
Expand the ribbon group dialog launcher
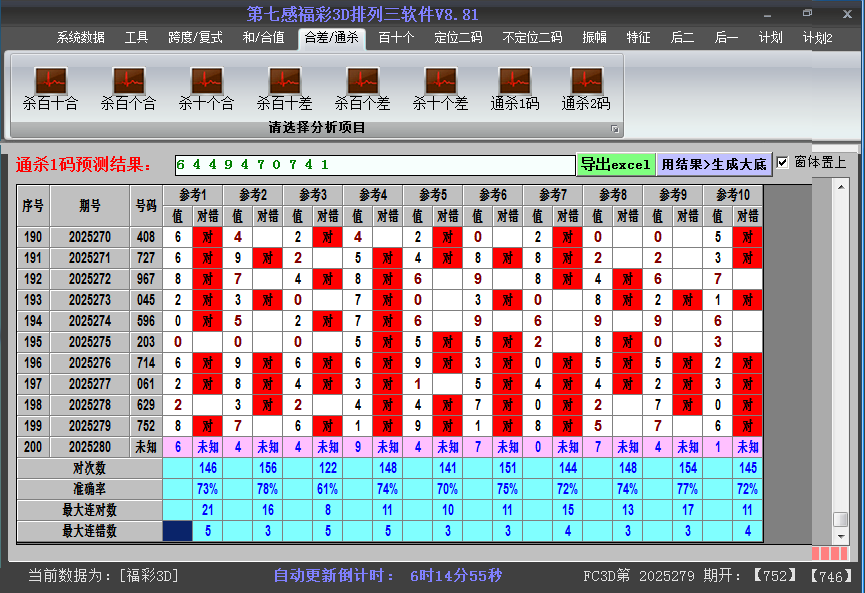click(615, 129)
